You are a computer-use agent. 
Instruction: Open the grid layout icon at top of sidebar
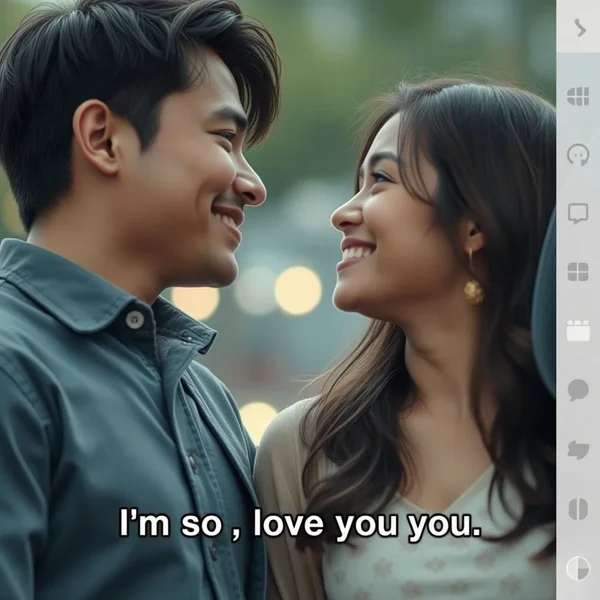(578, 96)
